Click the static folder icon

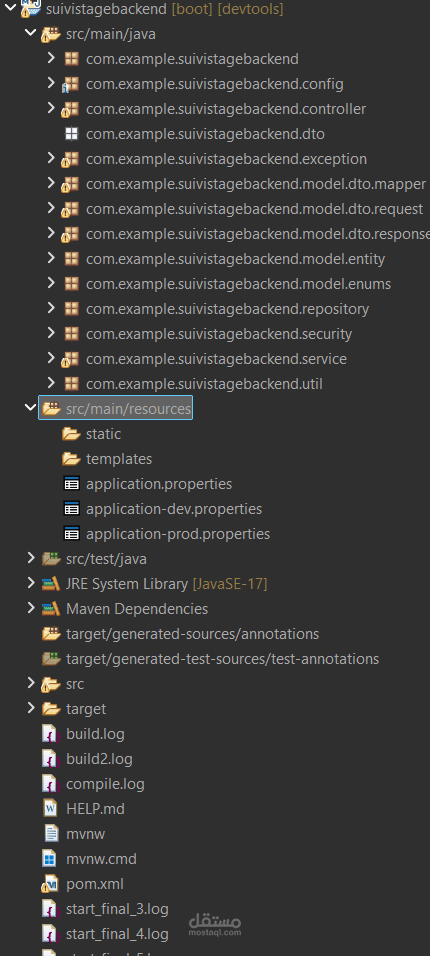coord(71,433)
